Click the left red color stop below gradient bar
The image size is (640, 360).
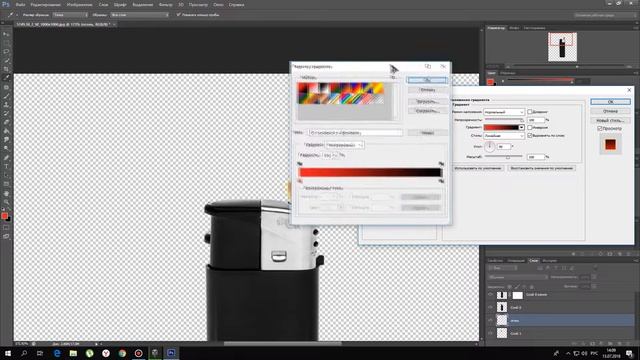(x=300, y=180)
